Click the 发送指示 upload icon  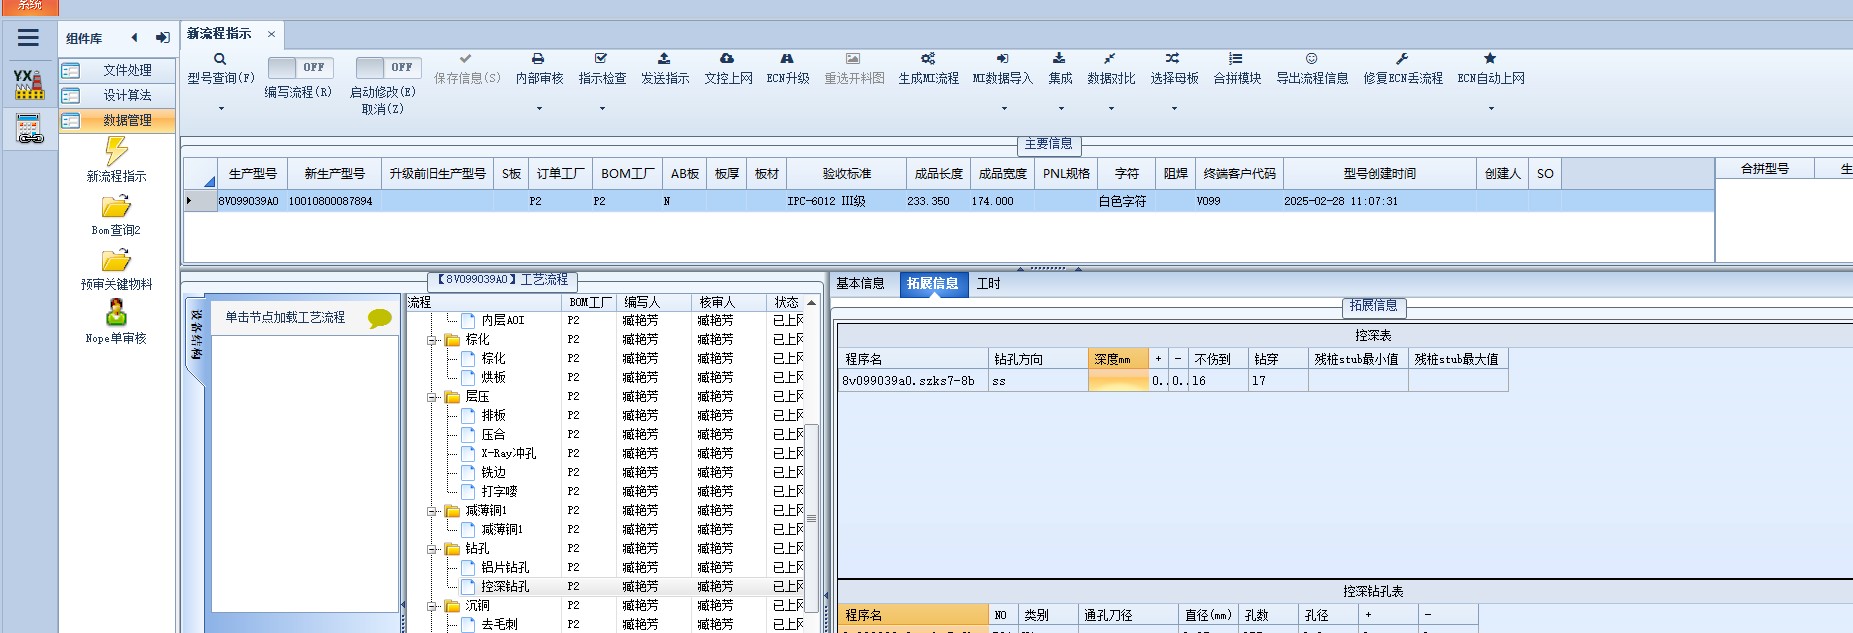coord(664,59)
